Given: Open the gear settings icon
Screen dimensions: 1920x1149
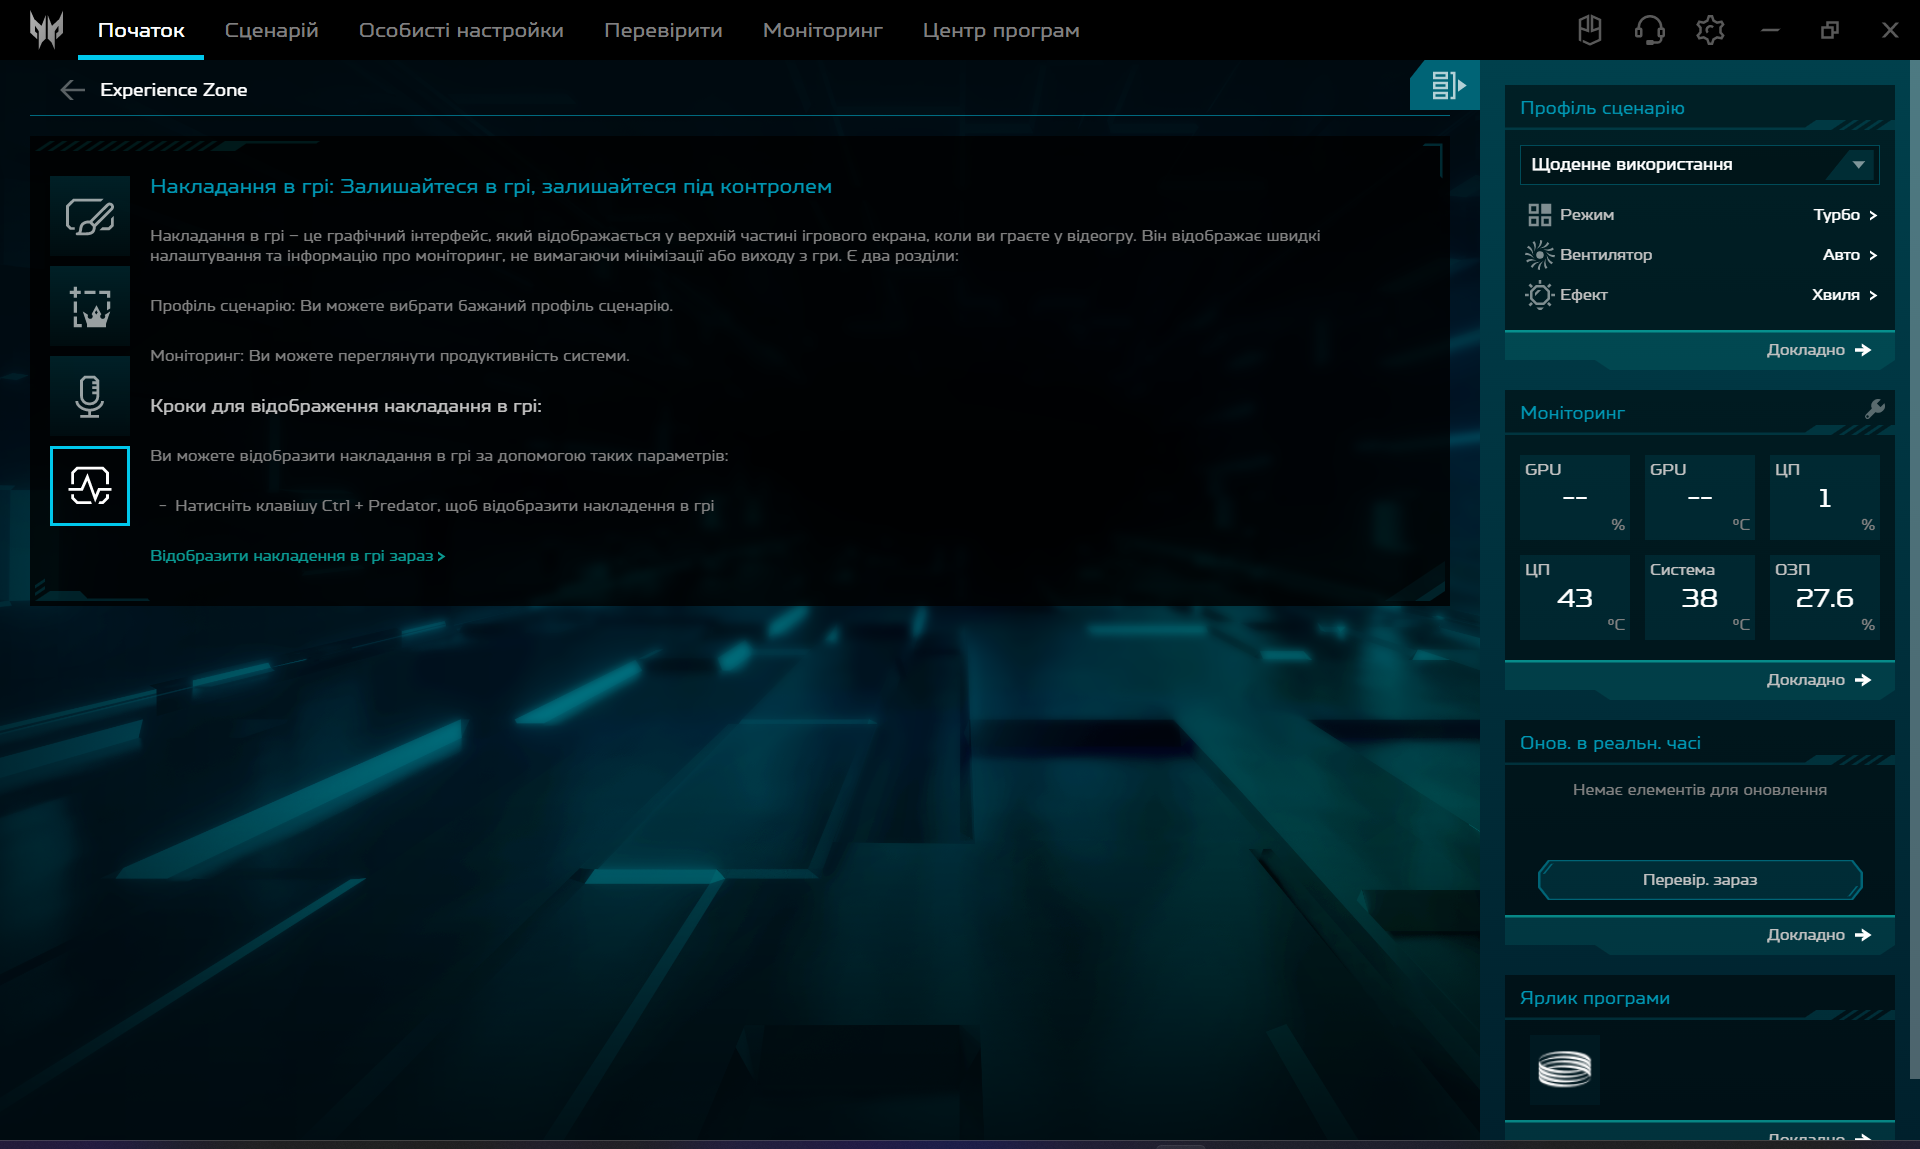Looking at the screenshot, I should coord(1710,30).
